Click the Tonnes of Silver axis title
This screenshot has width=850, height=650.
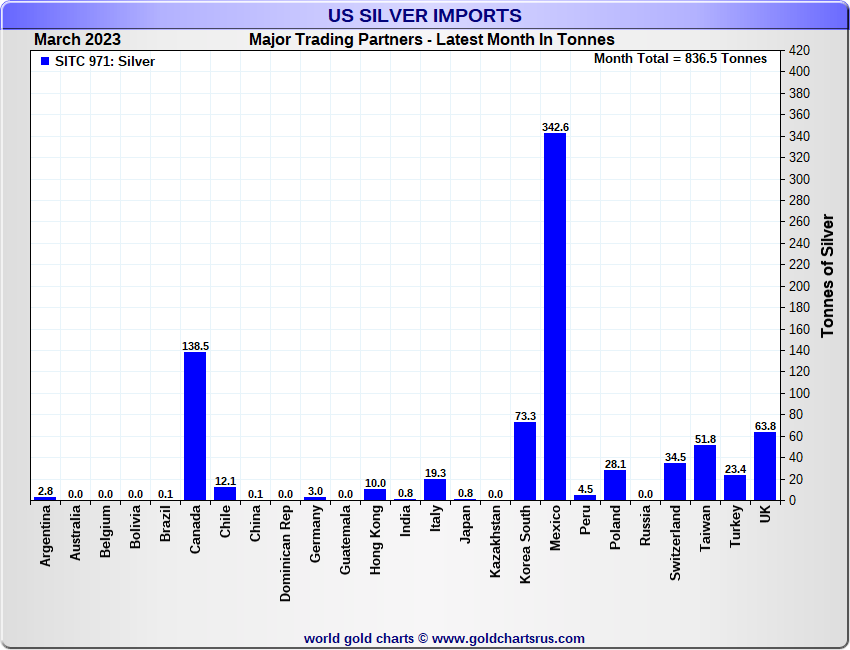coord(827,275)
